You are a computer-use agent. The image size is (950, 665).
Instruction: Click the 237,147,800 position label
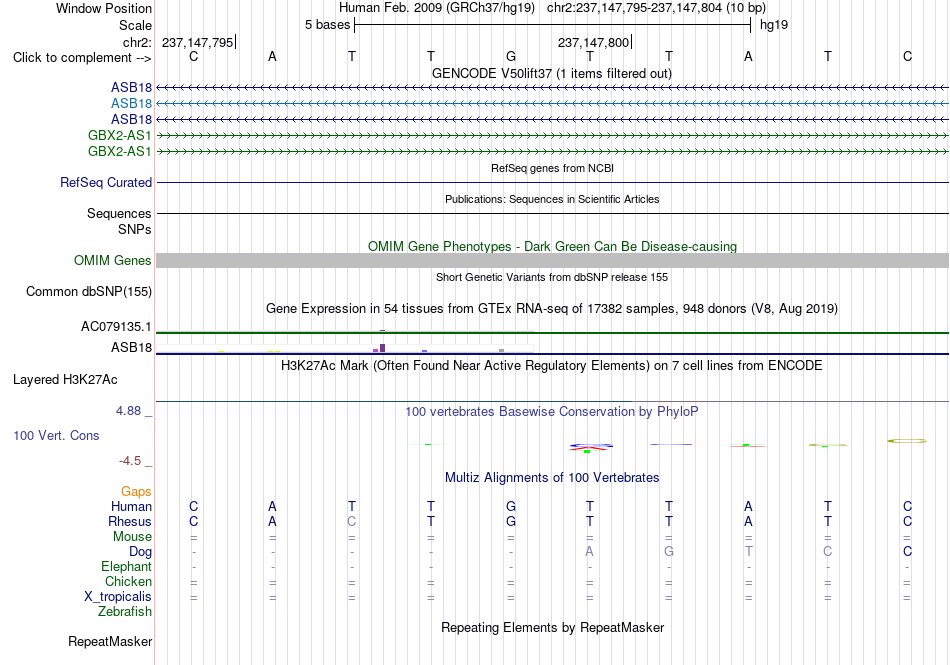[x=593, y=42]
